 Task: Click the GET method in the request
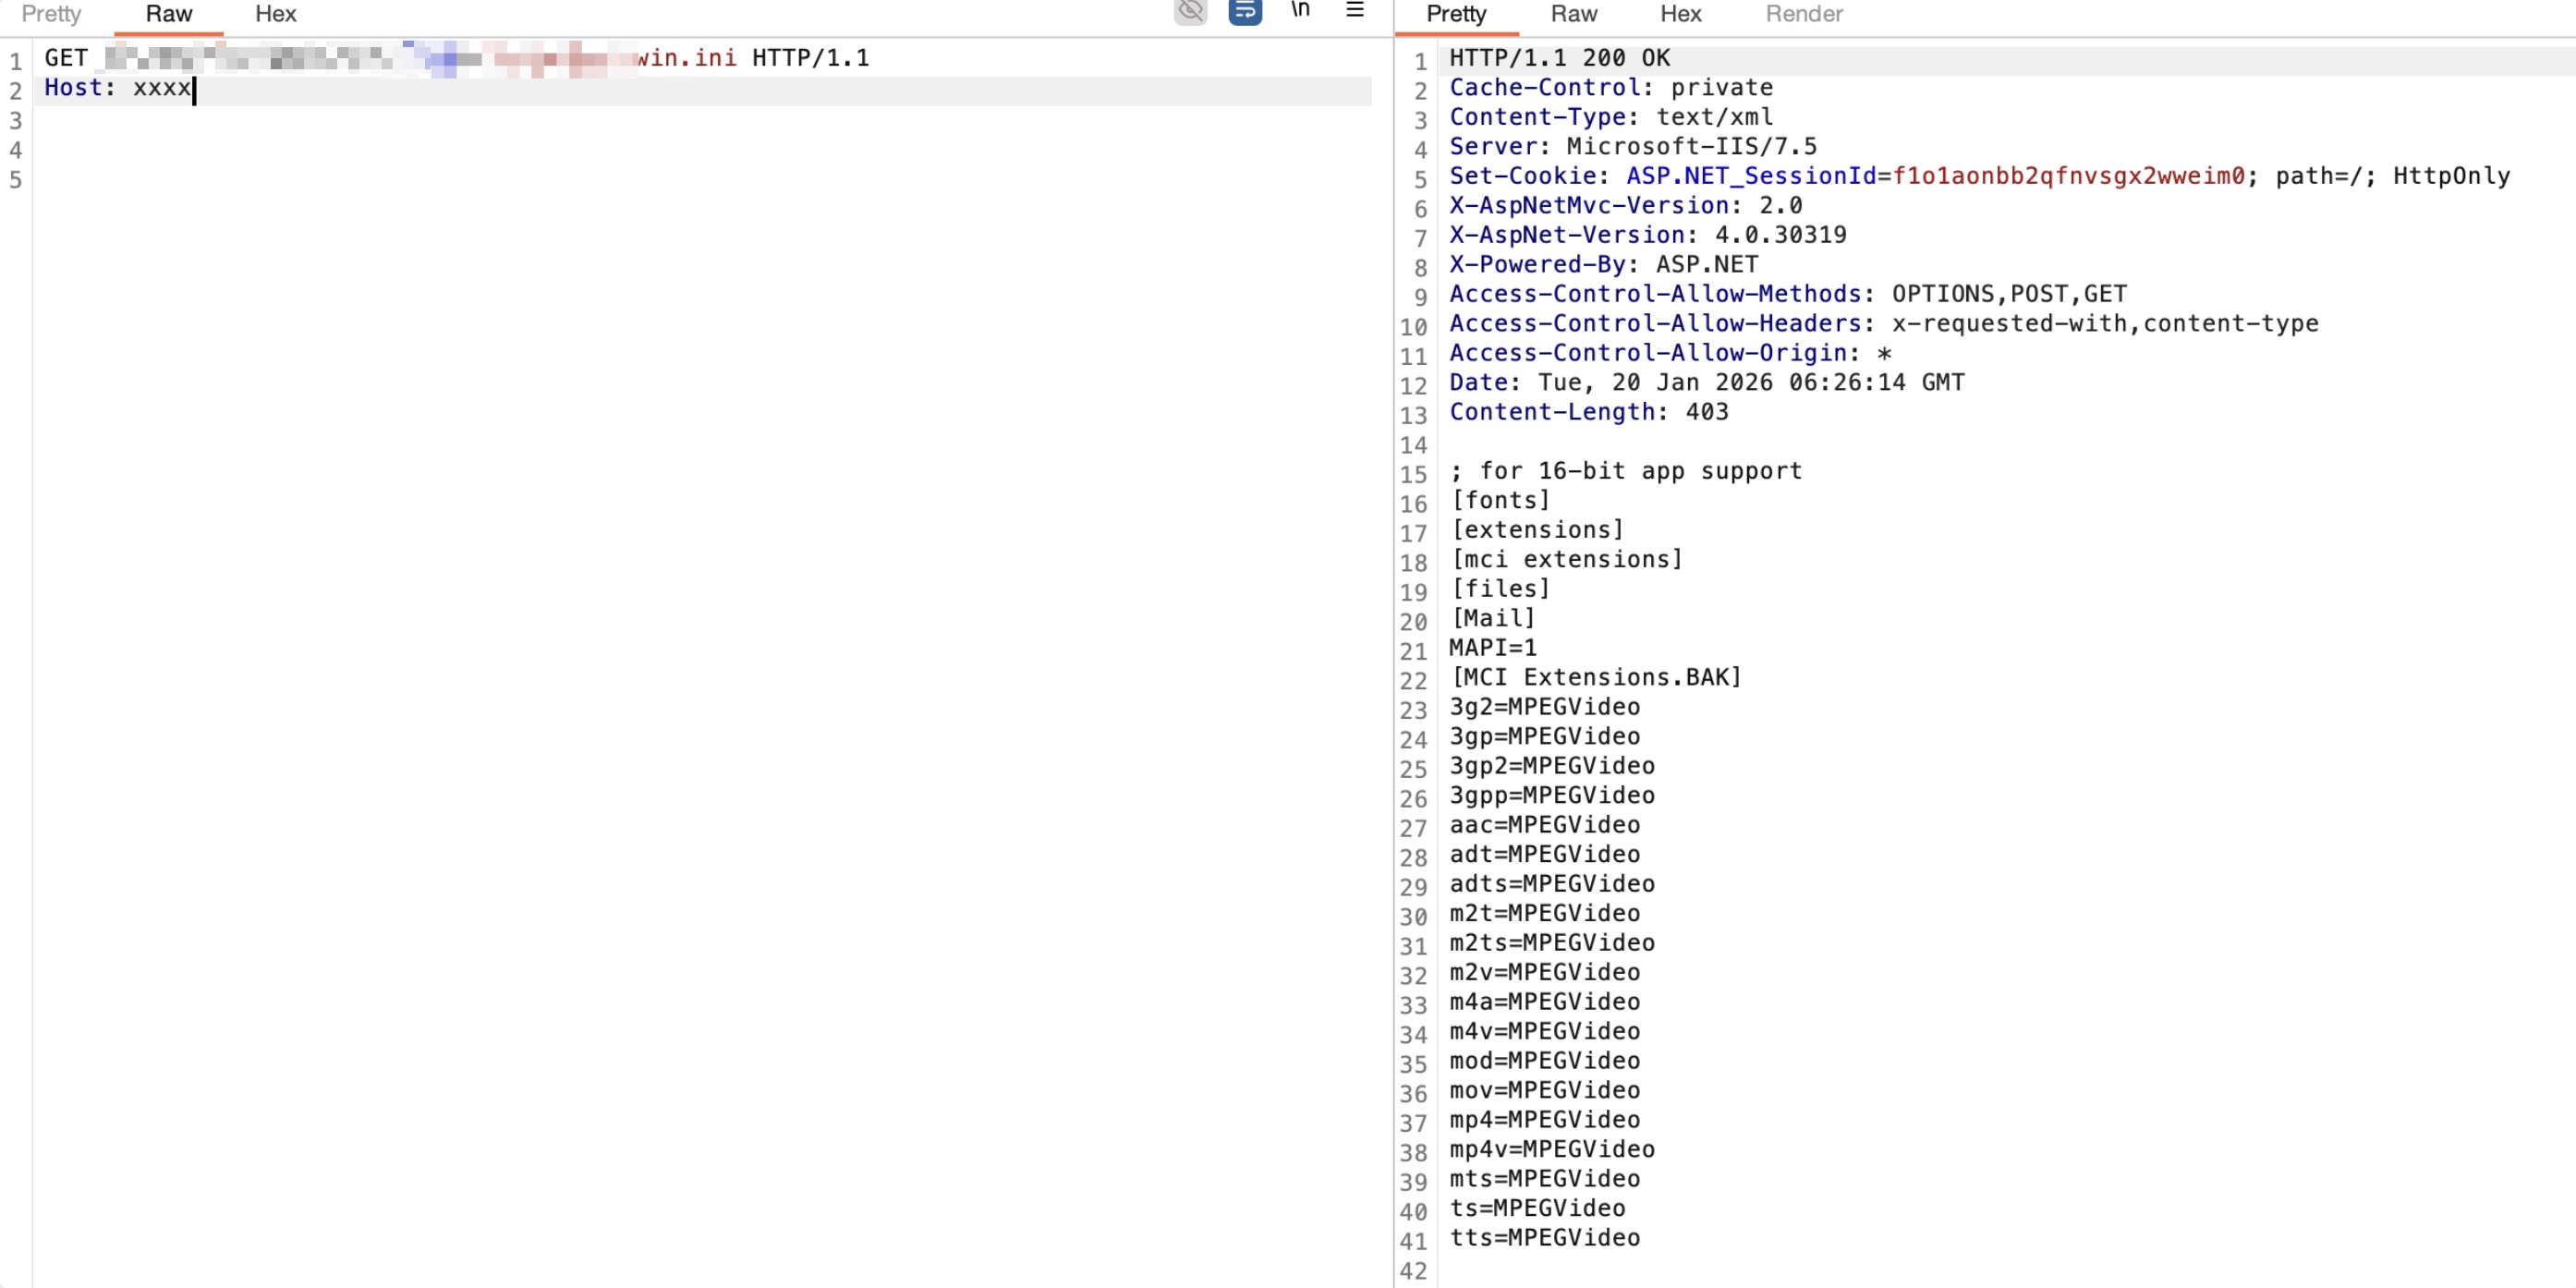pos(66,58)
